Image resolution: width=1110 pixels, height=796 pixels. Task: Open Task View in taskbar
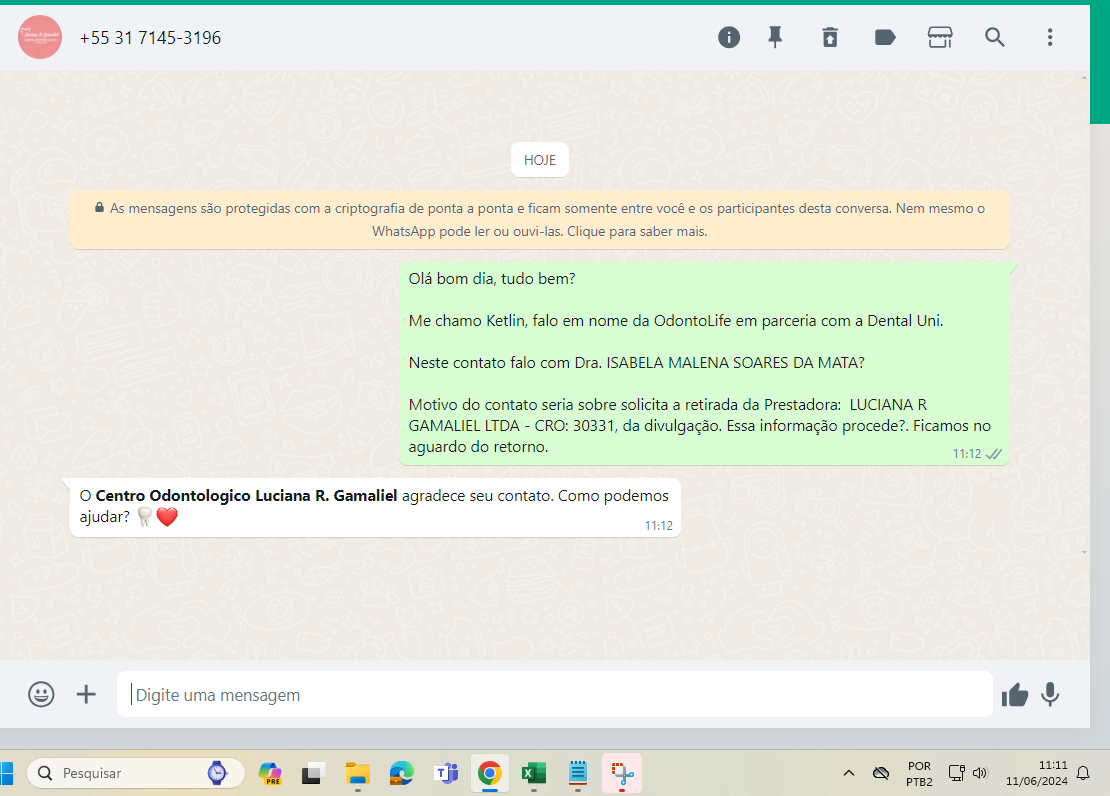(x=313, y=773)
